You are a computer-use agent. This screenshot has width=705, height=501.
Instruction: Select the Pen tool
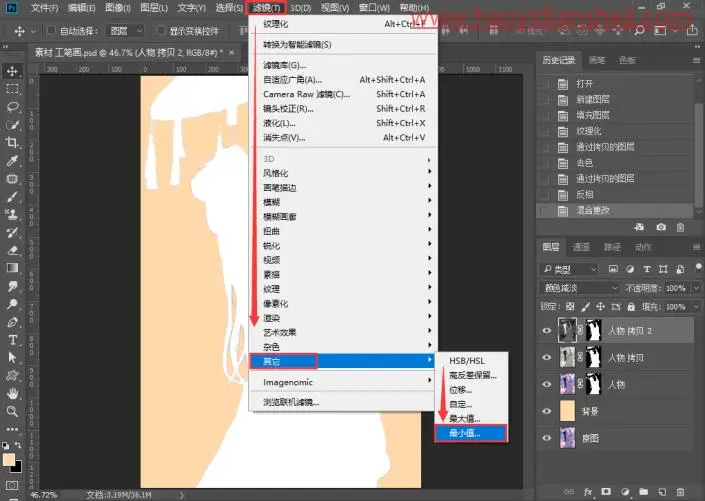click(12, 322)
